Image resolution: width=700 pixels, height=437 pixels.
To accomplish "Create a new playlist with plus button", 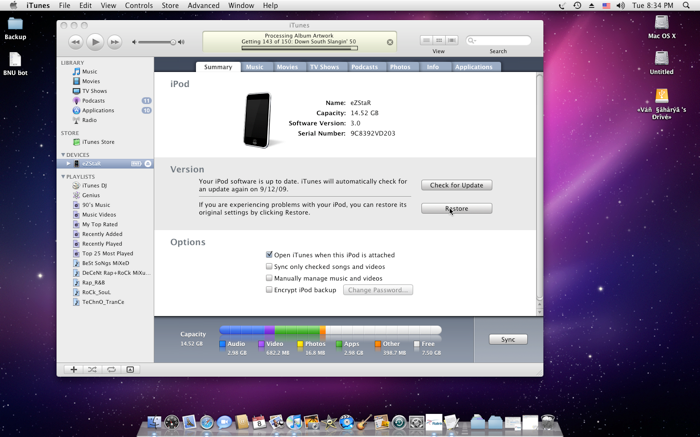I will 74,370.
